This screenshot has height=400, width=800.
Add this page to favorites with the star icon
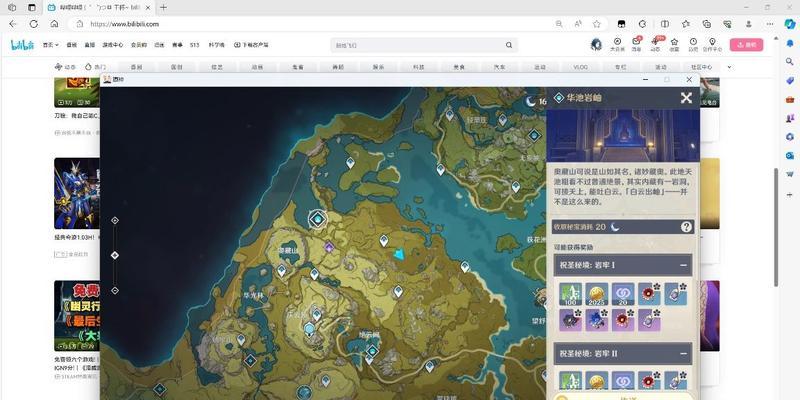tap(597, 24)
